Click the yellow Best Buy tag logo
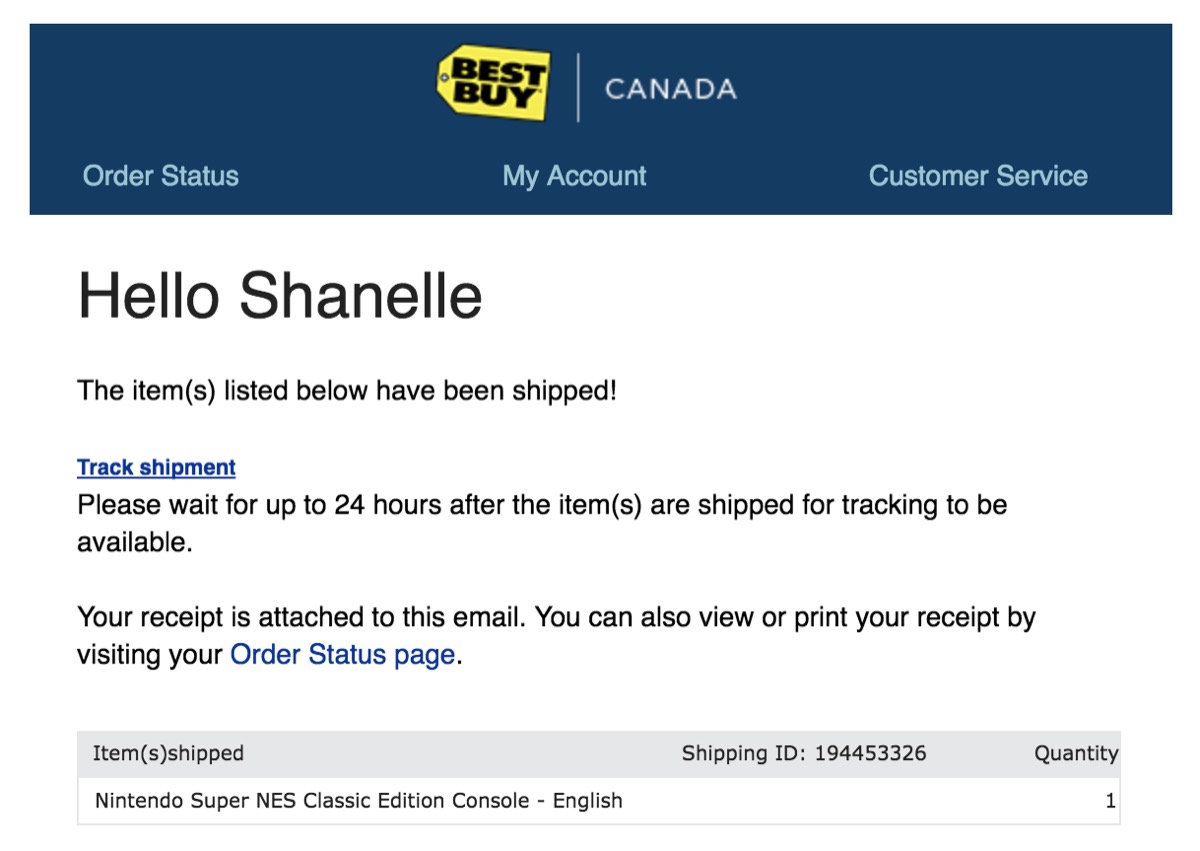1200x851 pixels. coord(495,83)
